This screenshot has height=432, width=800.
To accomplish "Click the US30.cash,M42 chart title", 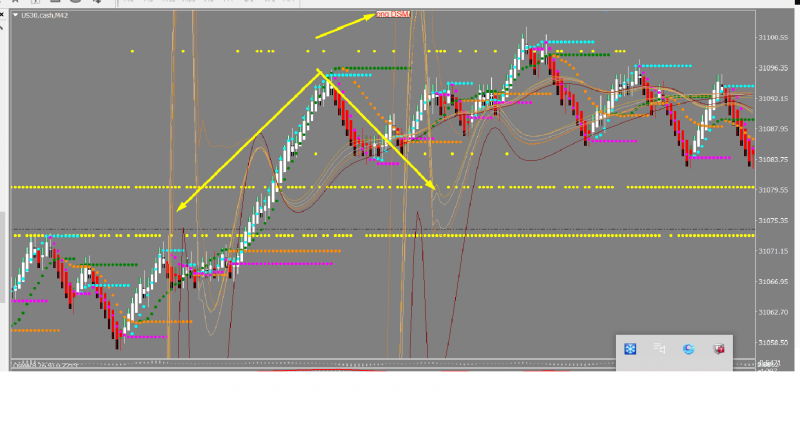I will coord(44,15).
